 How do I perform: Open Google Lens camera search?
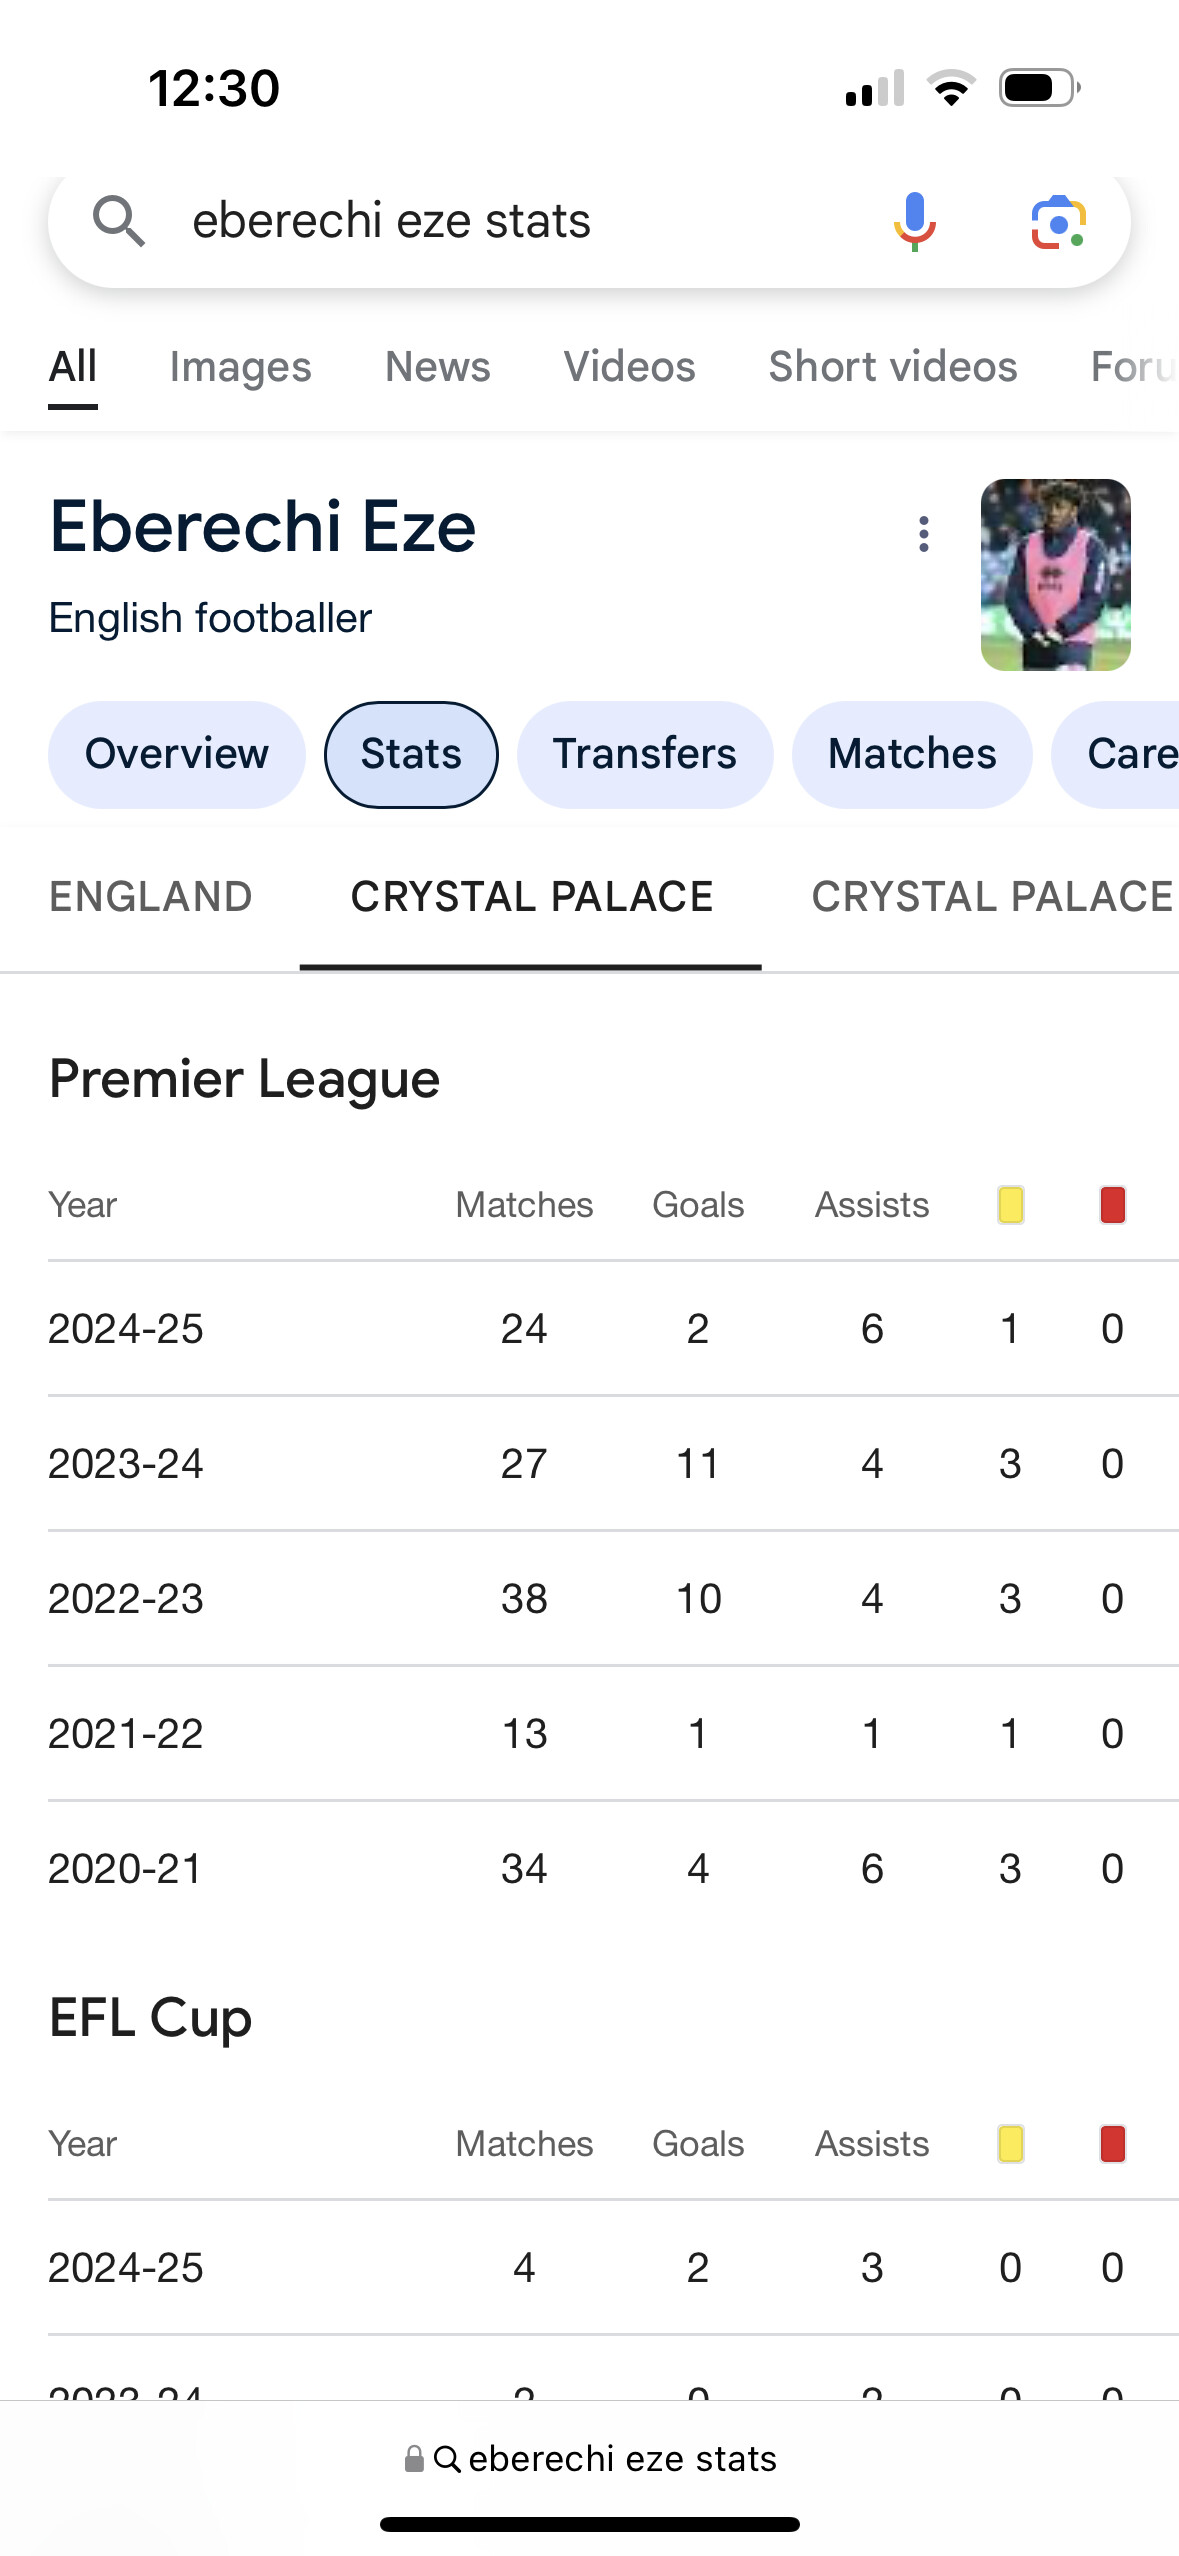[x=1058, y=221]
